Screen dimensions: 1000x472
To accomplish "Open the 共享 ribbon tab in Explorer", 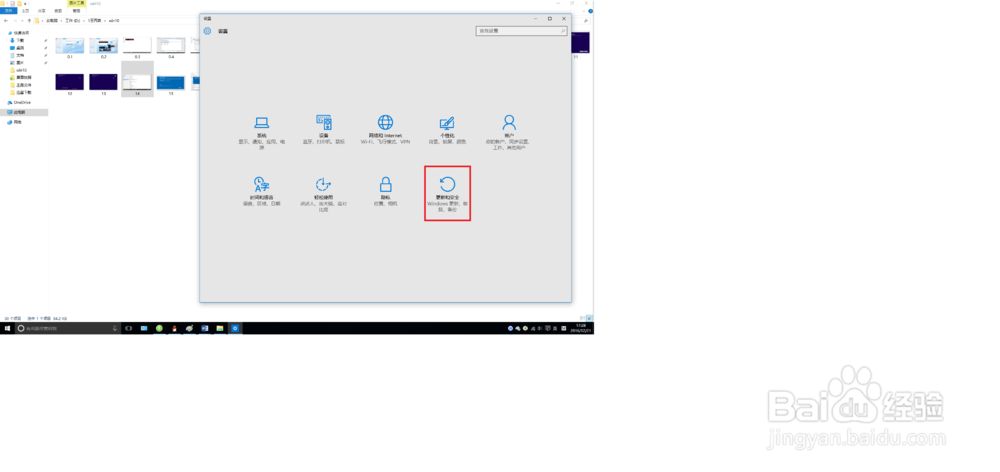I will coord(41,11).
